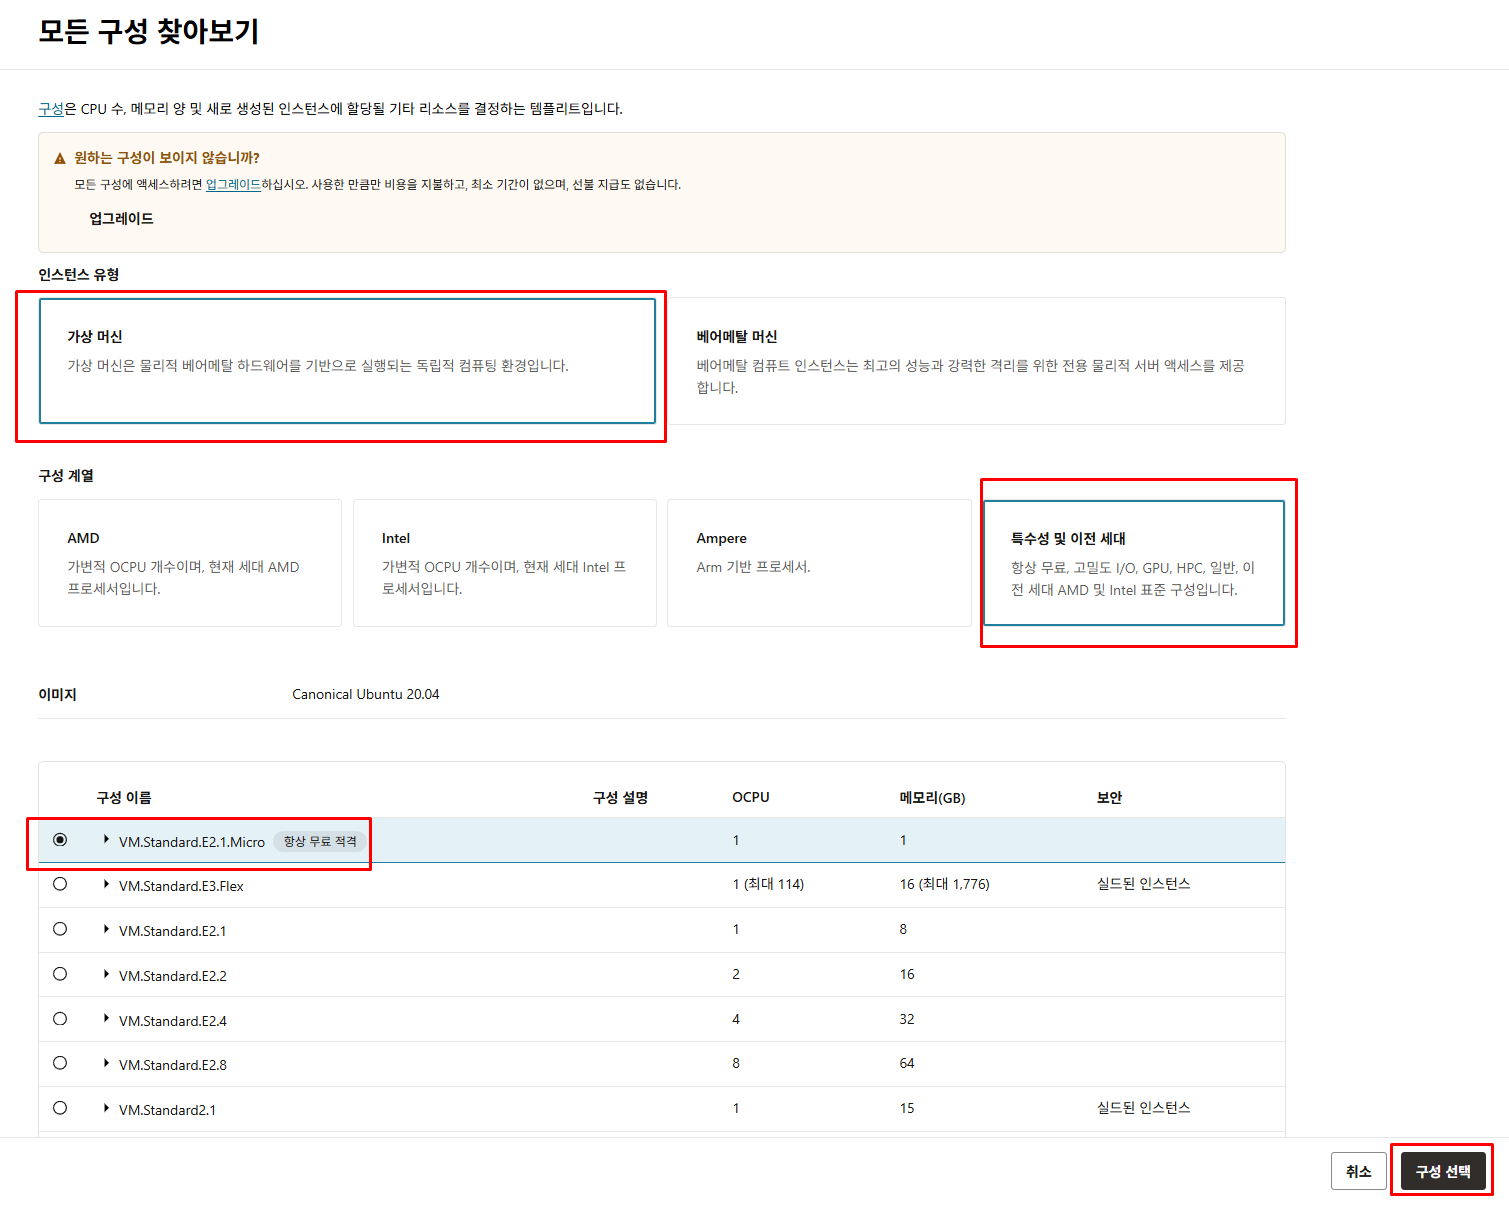Select the AMD shape series card
The width and height of the screenshot is (1509, 1208).
[190, 563]
